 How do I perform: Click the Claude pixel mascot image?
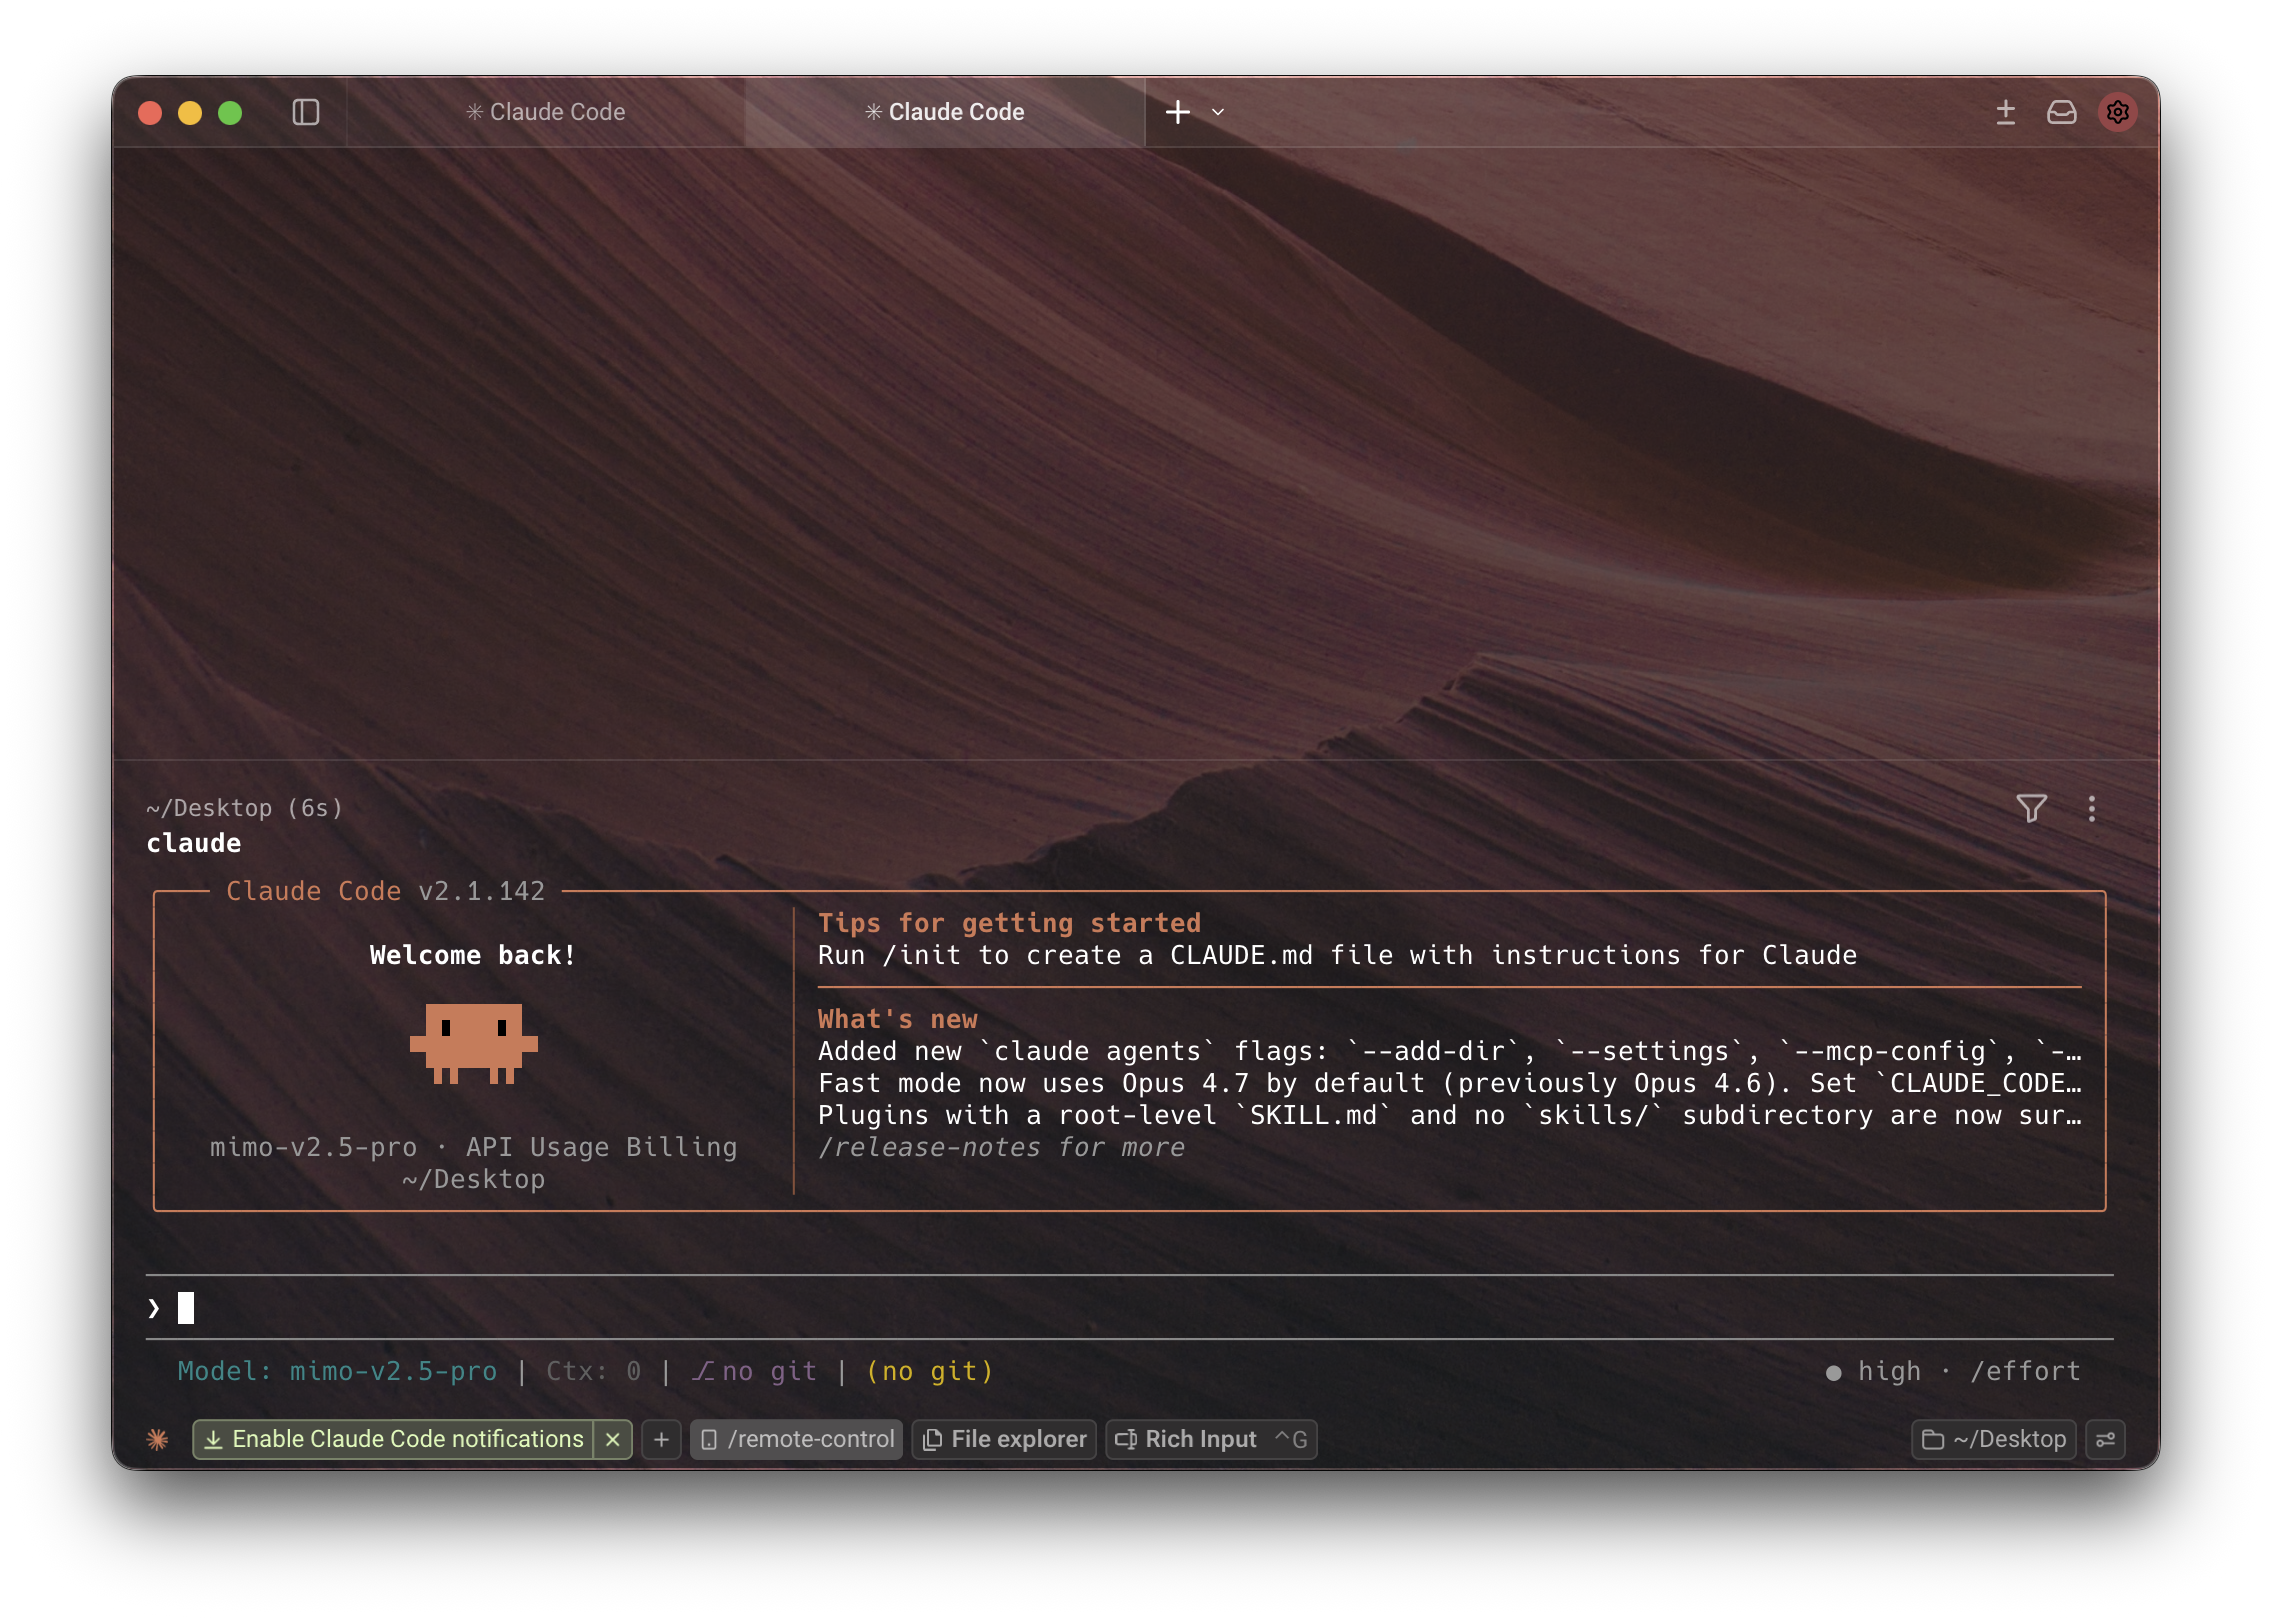[x=473, y=1043]
